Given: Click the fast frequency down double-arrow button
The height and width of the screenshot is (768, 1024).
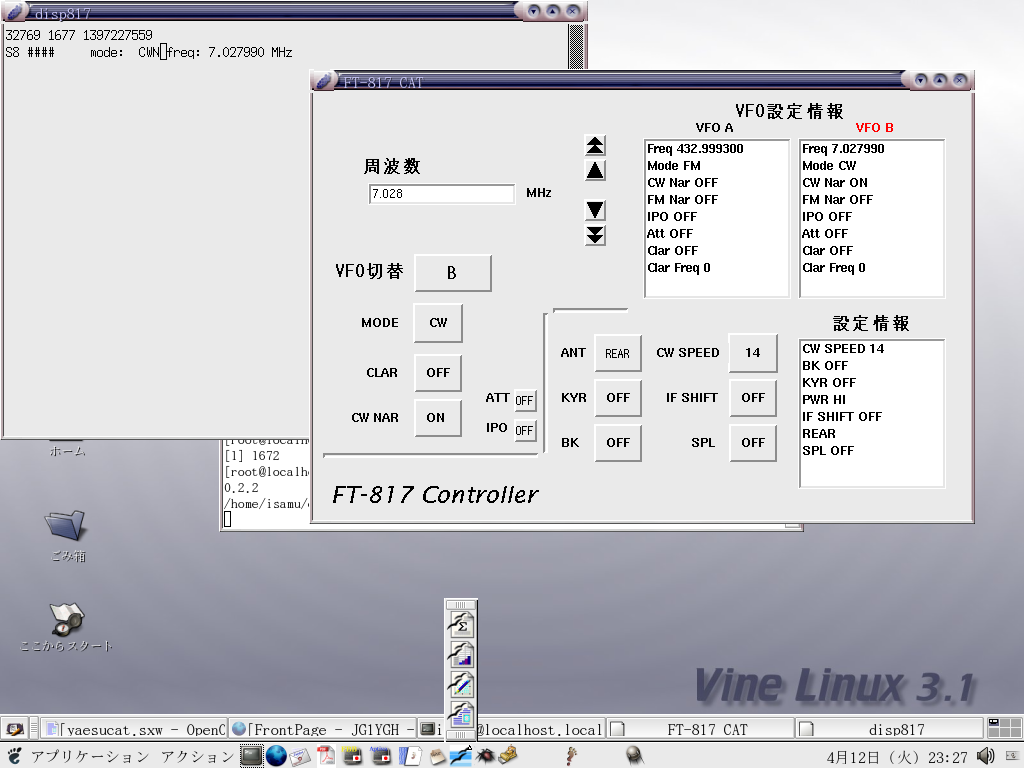Looking at the screenshot, I should [595, 235].
